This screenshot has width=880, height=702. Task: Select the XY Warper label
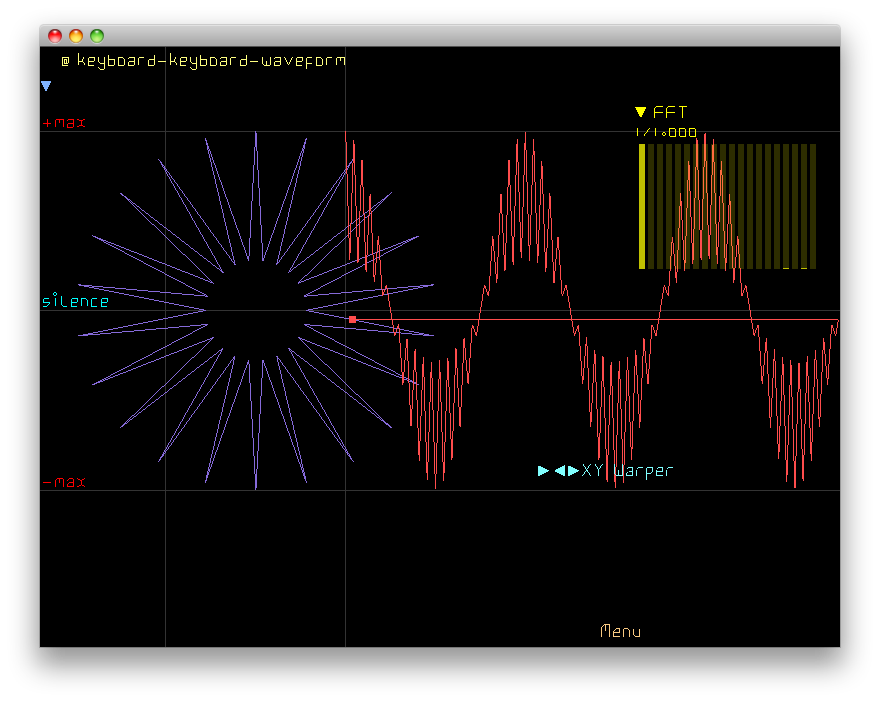[x=628, y=470]
